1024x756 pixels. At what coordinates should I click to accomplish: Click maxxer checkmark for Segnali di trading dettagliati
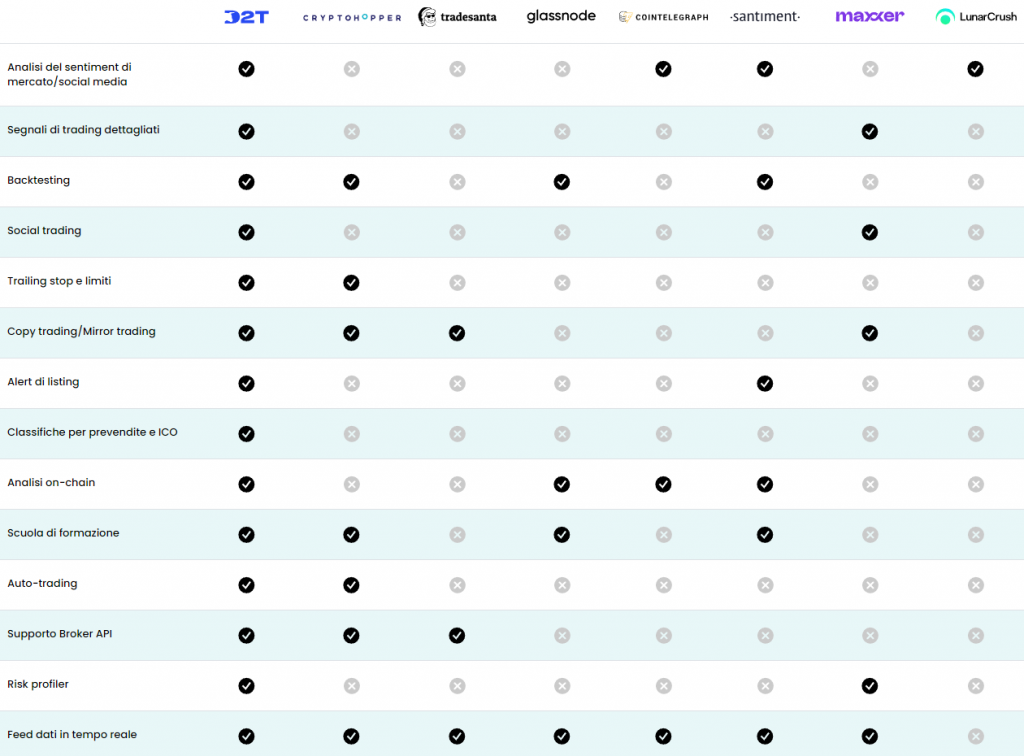point(870,131)
